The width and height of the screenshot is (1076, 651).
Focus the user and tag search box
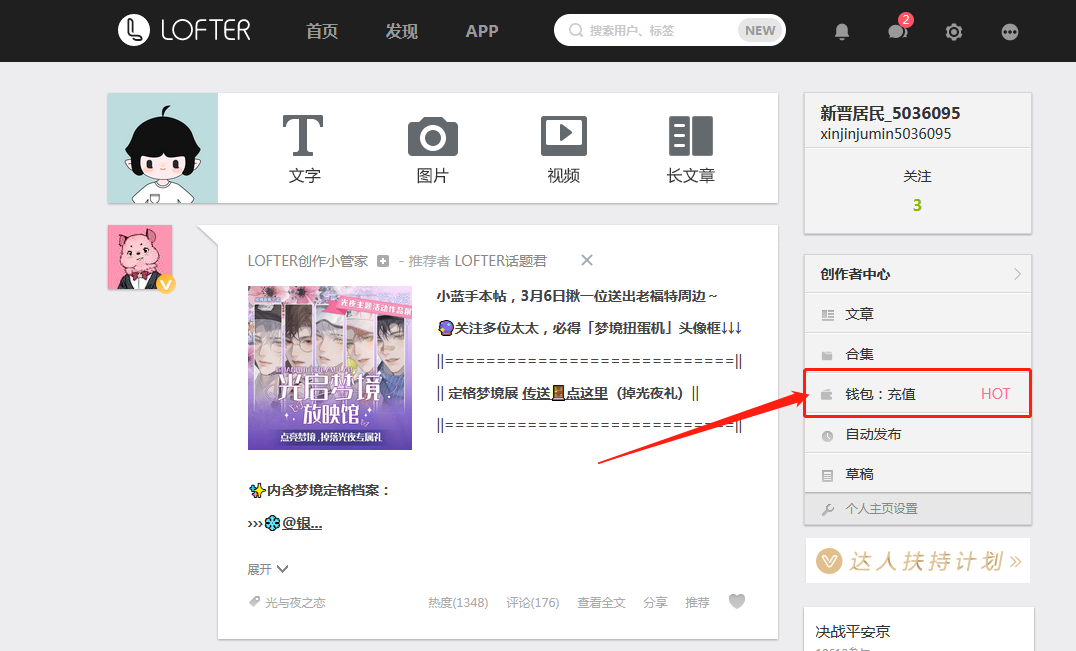669,30
